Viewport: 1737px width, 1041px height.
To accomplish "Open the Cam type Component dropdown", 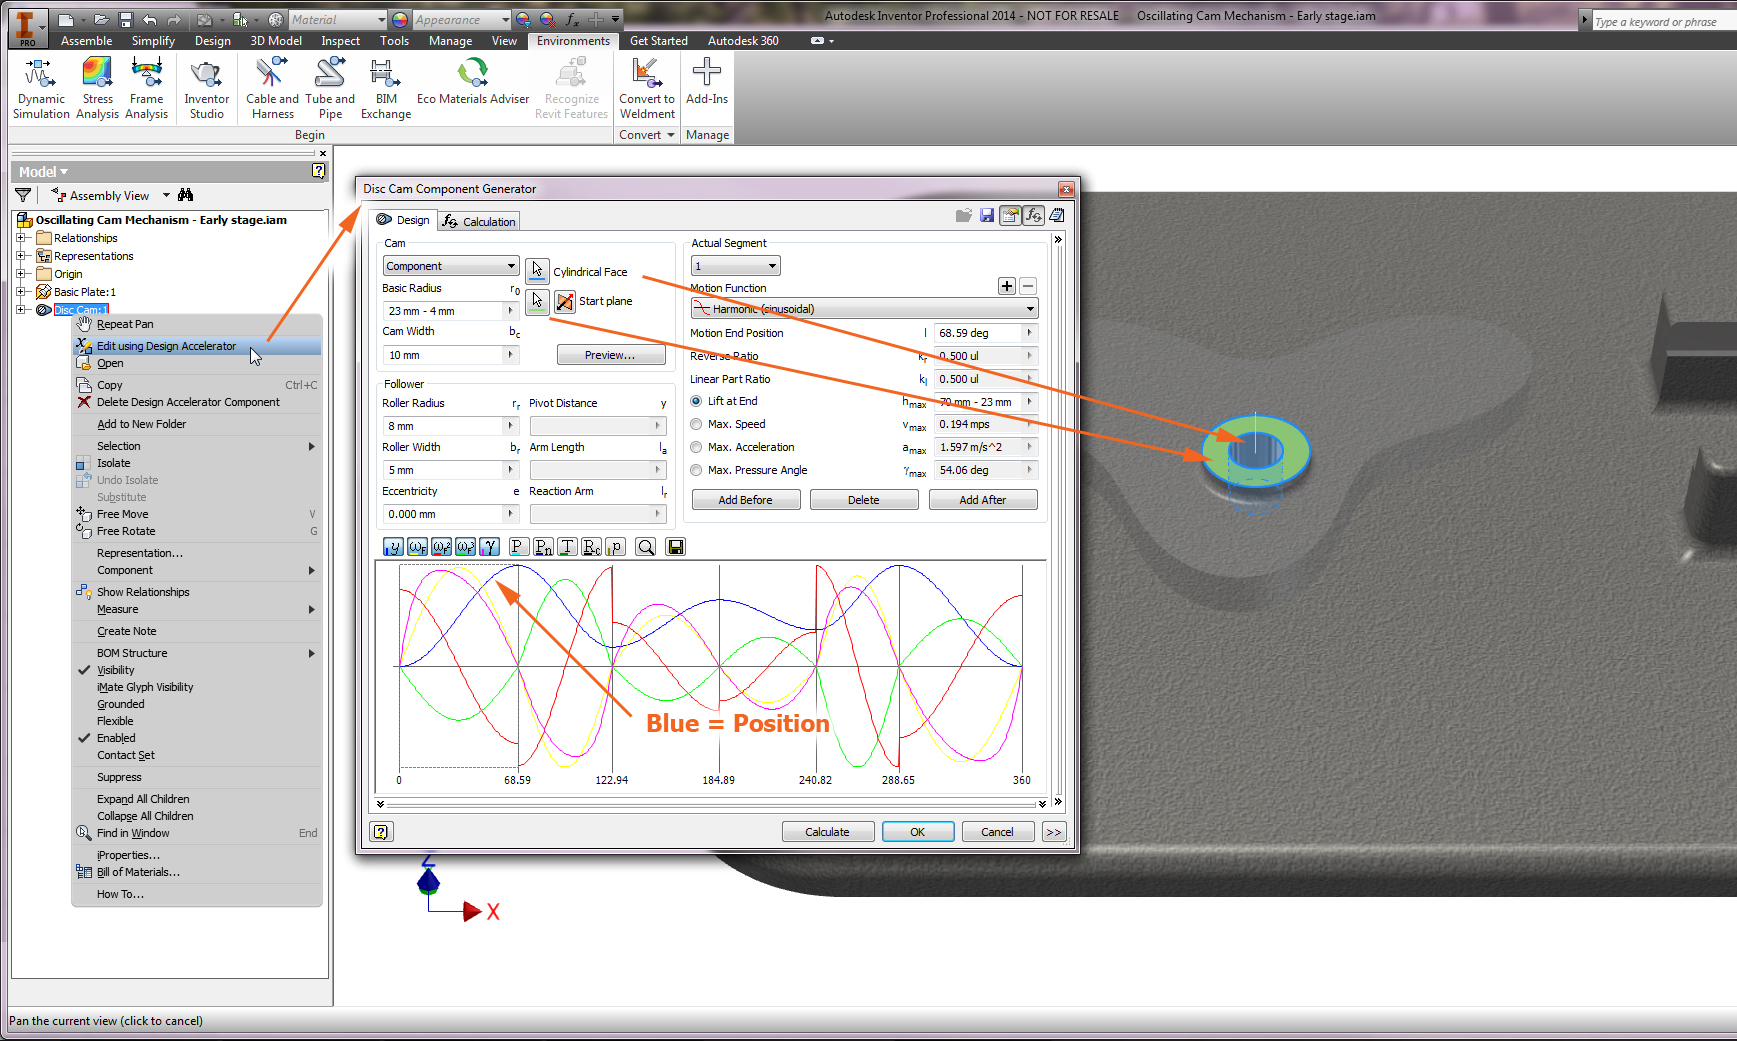I will tap(451, 266).
